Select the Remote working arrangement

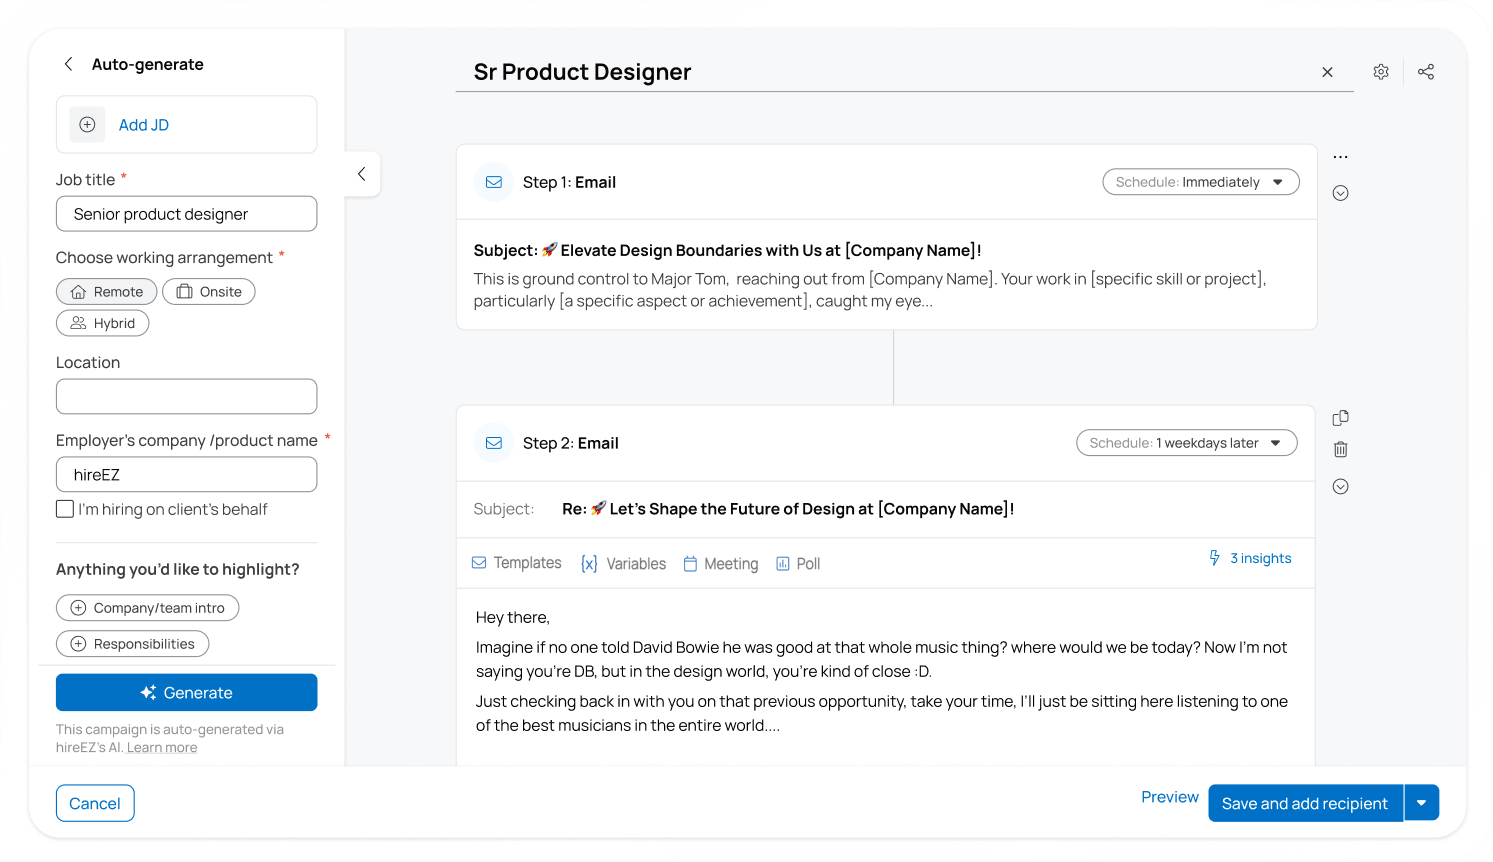[x=106, y=292]
